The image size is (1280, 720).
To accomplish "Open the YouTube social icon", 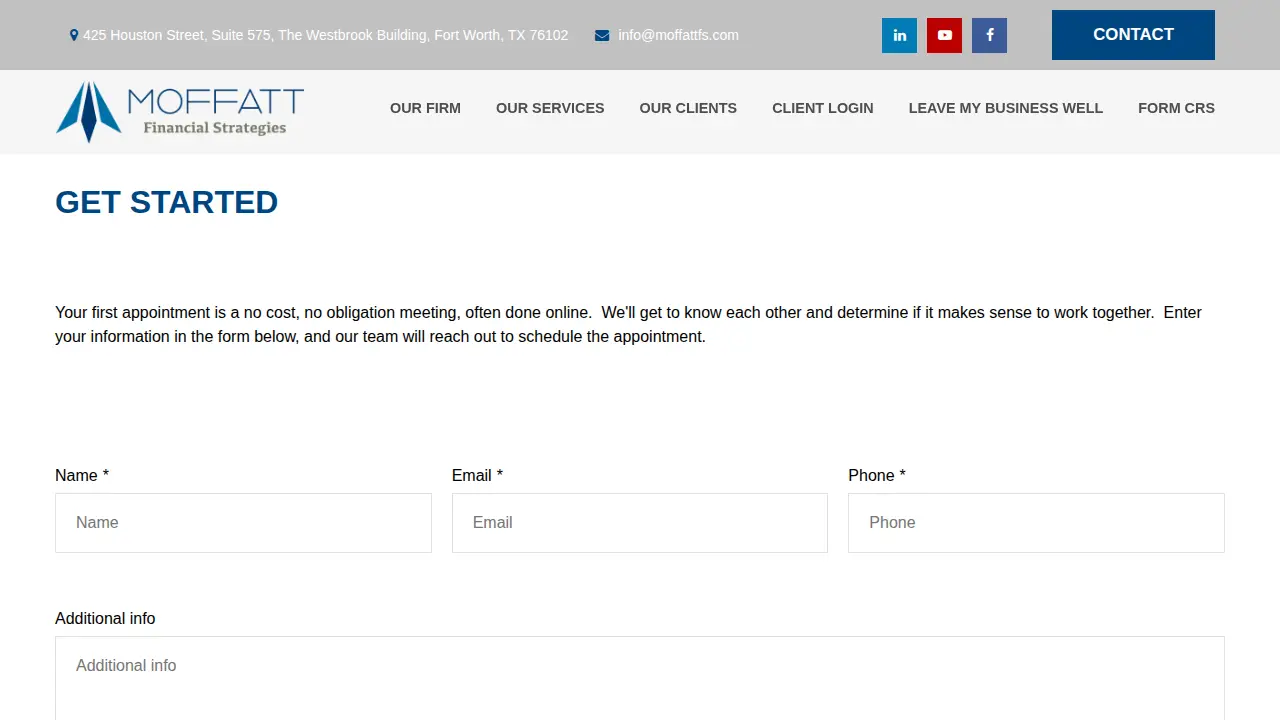I will pos(944,35).
